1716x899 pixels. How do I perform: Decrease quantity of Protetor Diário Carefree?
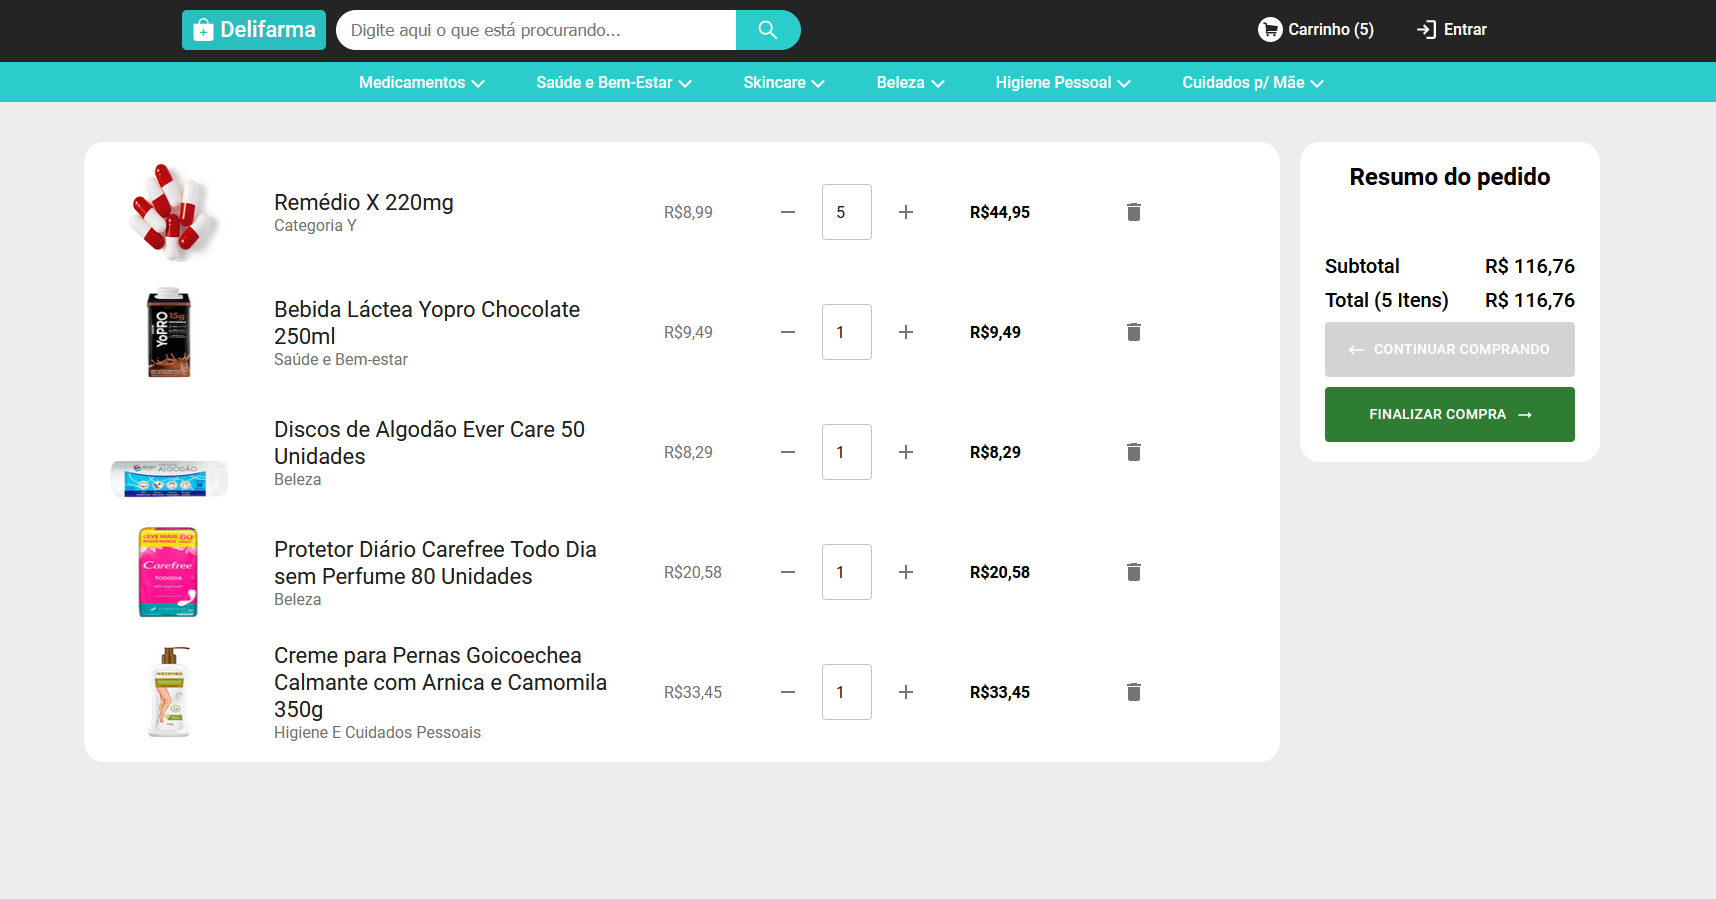(x=788, y=572)
